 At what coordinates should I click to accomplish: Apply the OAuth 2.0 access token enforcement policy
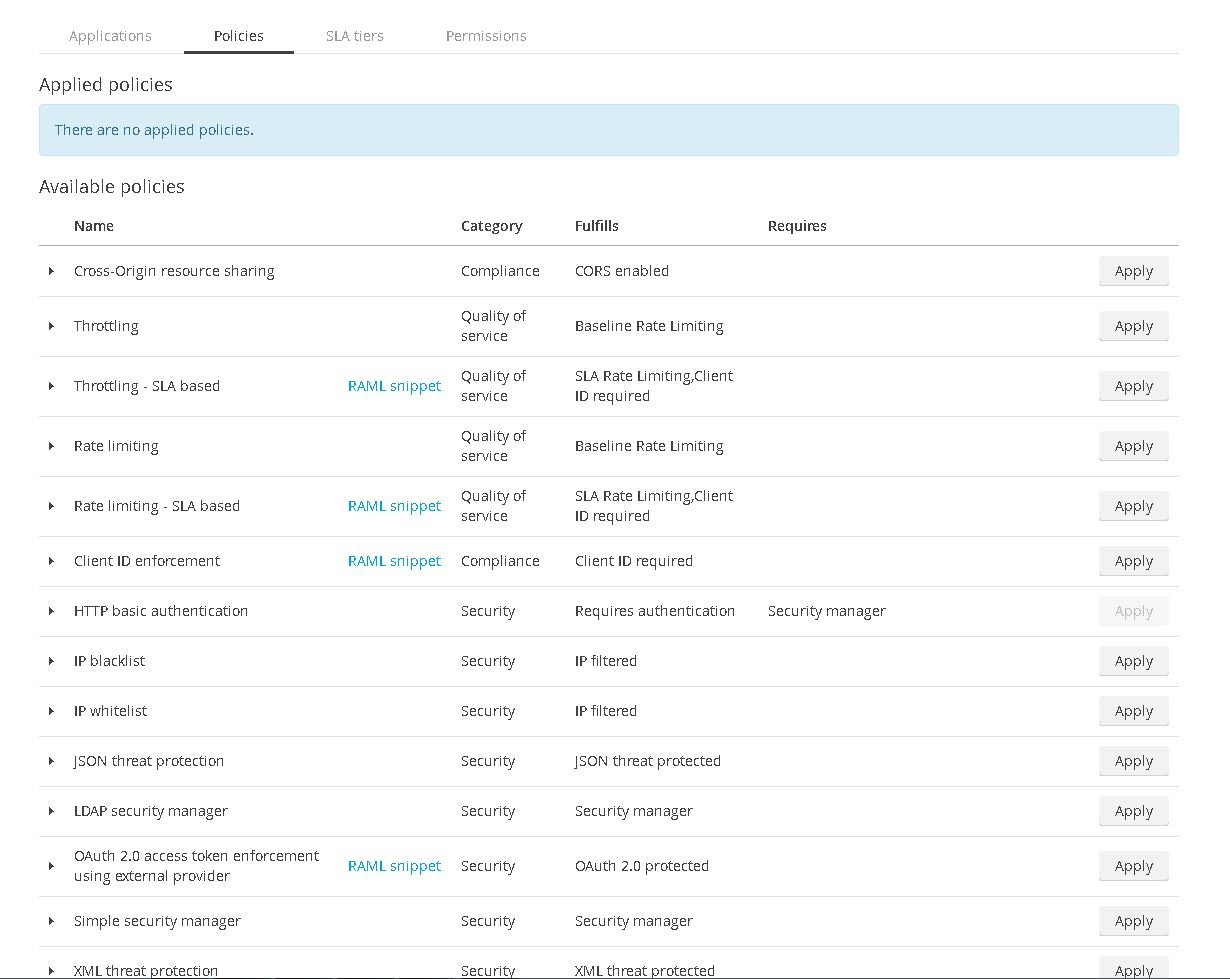1133,866
